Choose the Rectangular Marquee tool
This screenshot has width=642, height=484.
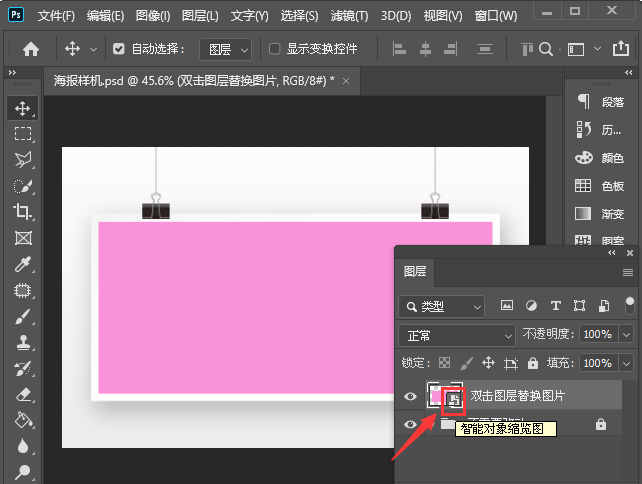point(22,133)
